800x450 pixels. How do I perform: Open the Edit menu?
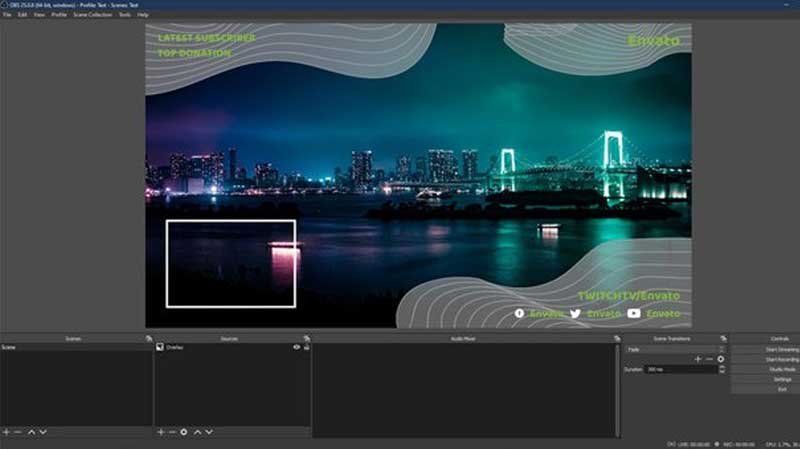[22, 15]
